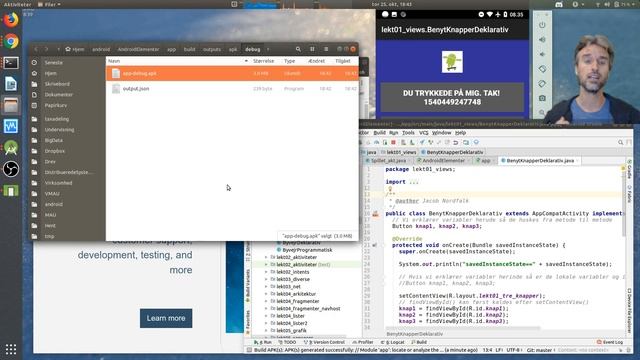Sort files by Størrelse column
Viewport: 640px width, 360px height.
264,61
